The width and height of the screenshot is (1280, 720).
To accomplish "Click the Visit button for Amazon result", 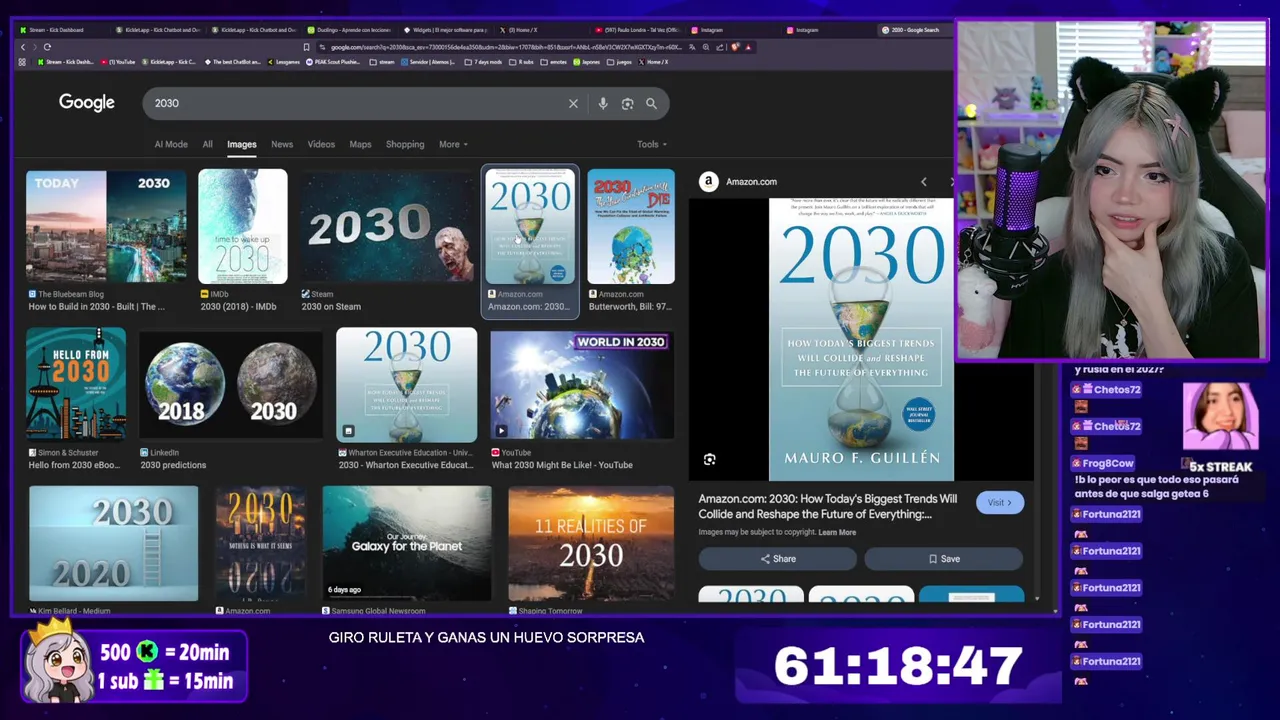I will [1000, 502].
